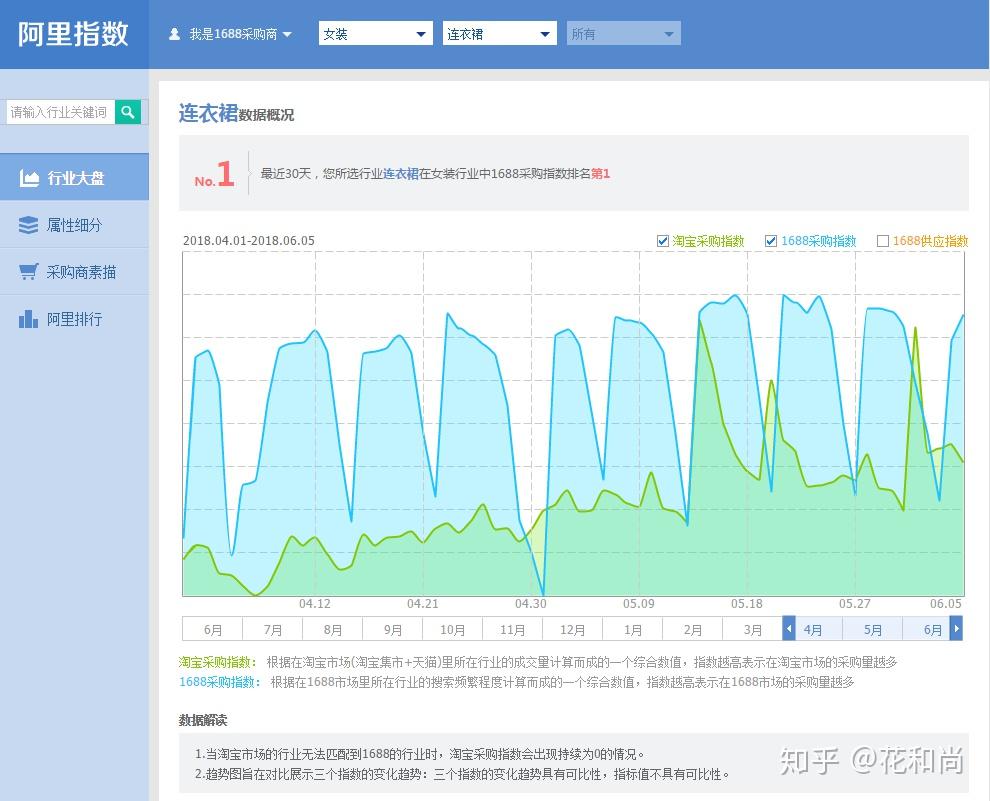
Task: Click the 采购商素描 shopping cart icon
Action: pyautogui.click(x=28, y=272)
